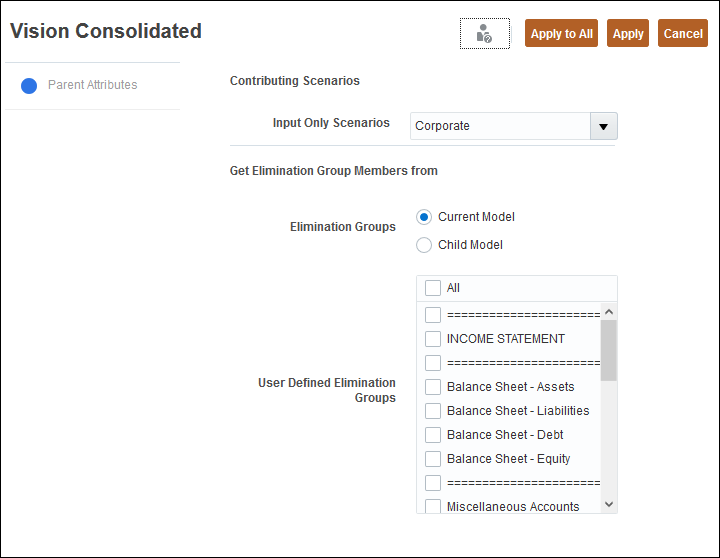
Task: Check the INCOME STATEMENT checkbox
Action: (433, 339)
